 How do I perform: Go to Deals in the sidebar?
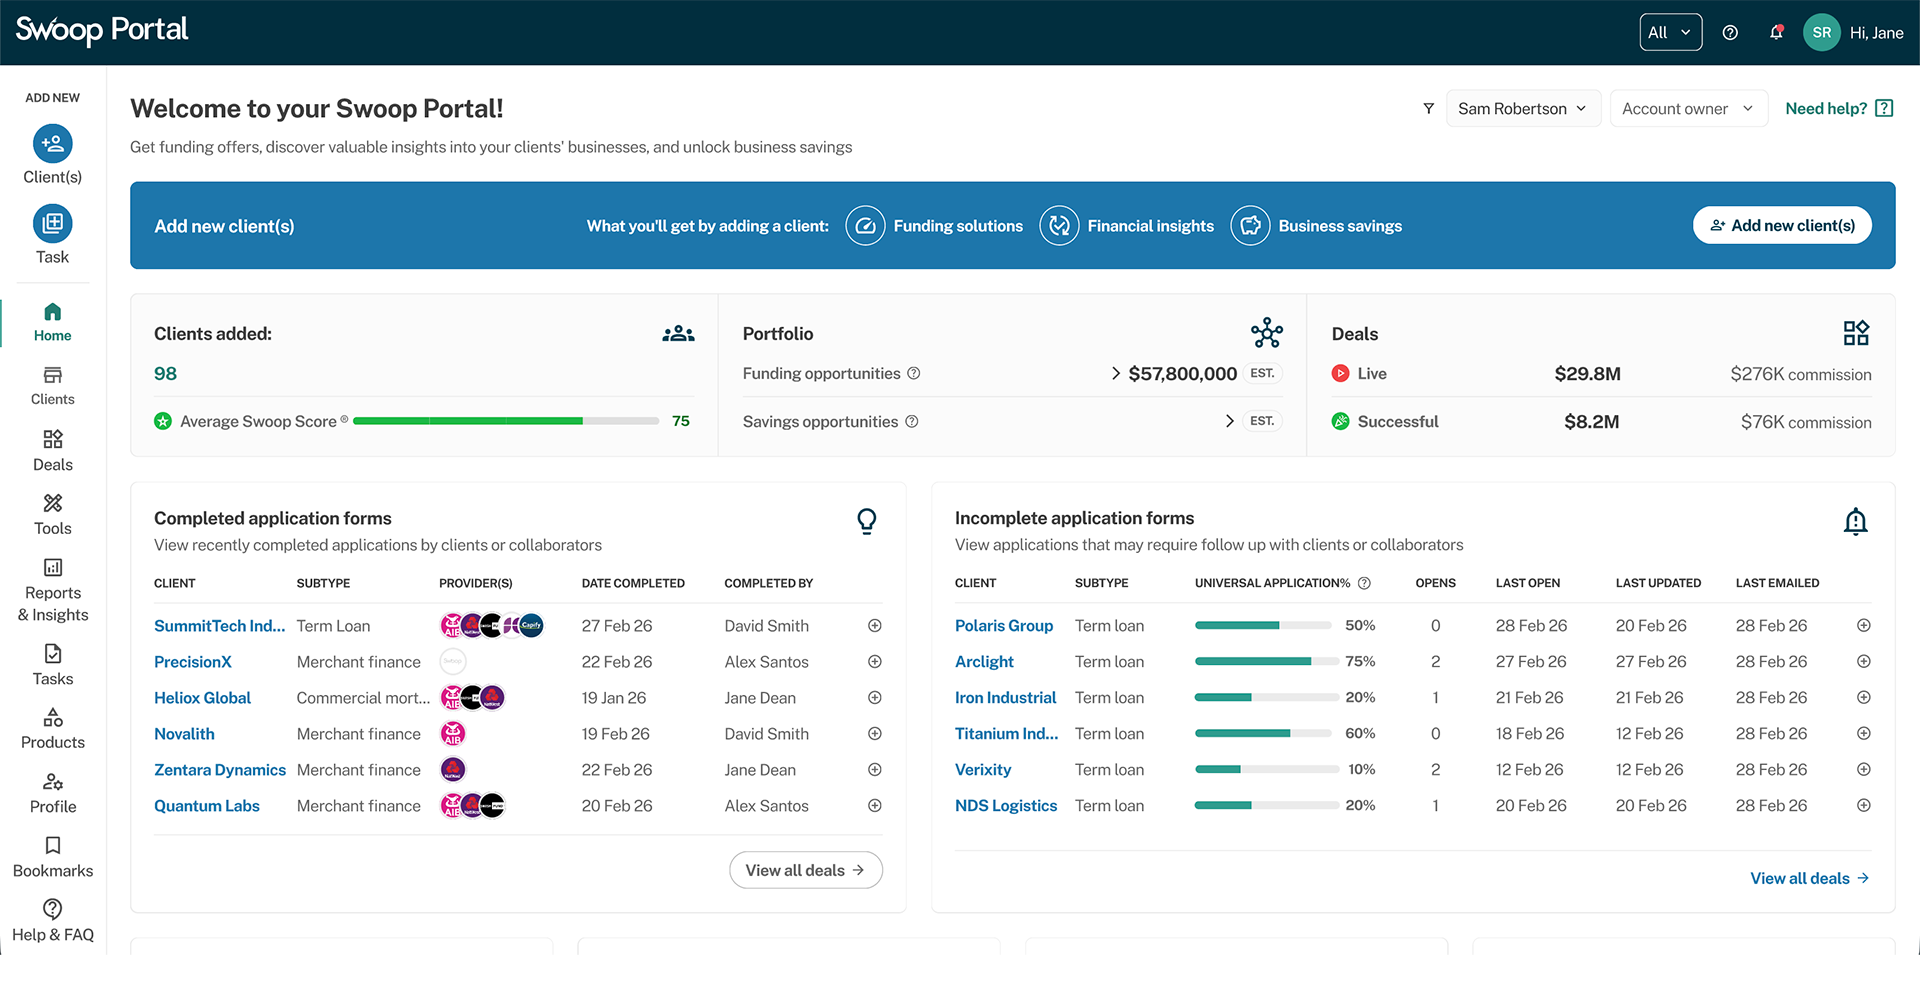tap(52, 450)
